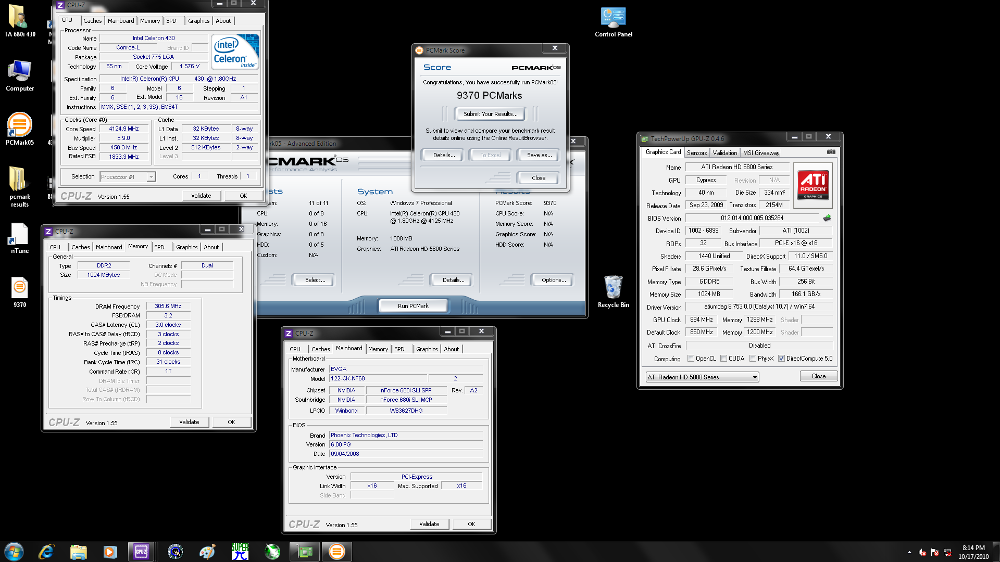Viewport: 1000px width, 562px height.
Task: Click Details button in PCMark05 System section
Action: click(x=452, y=280)
